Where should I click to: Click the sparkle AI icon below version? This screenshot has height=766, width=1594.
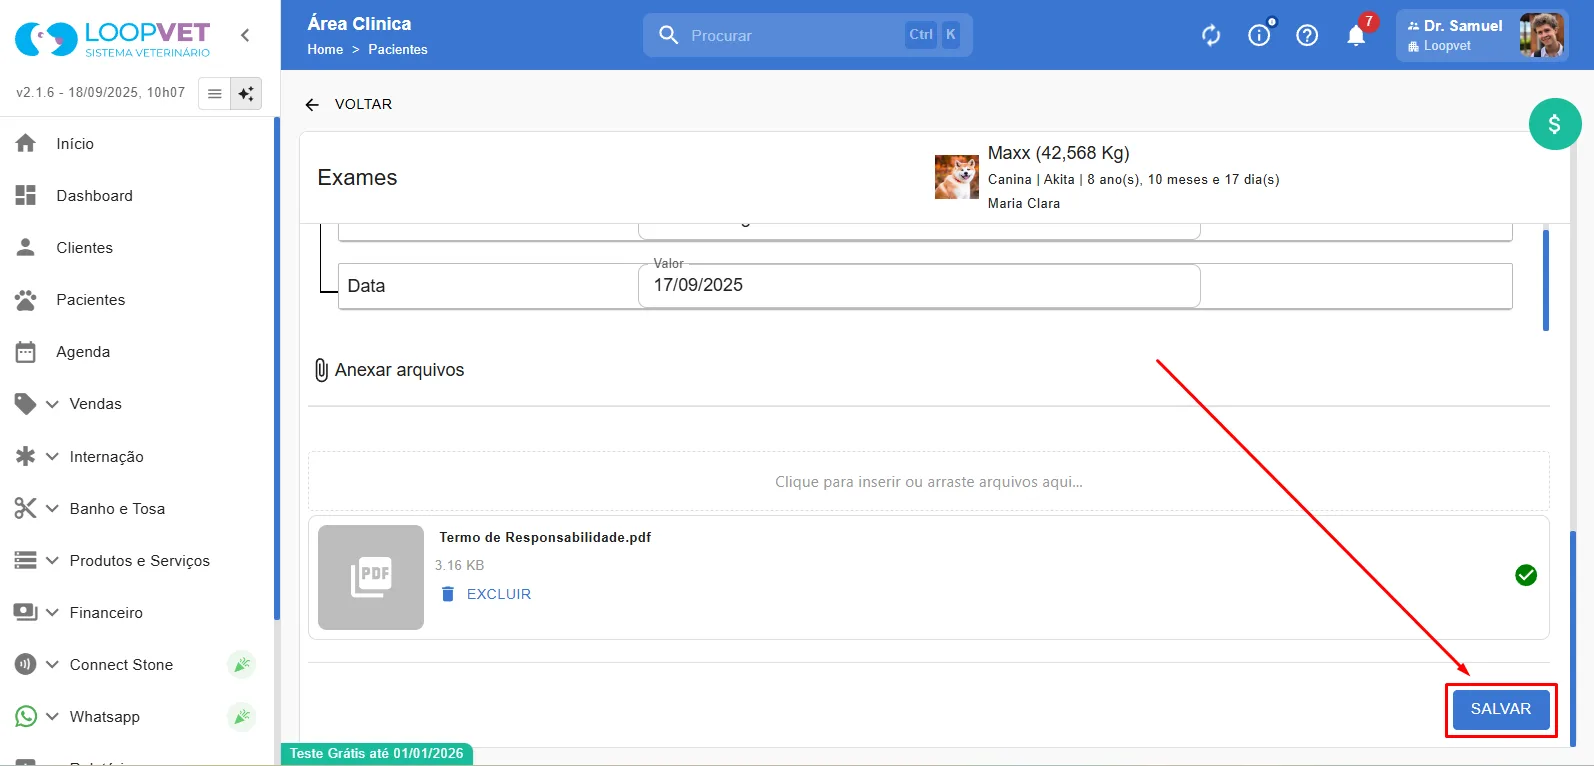(246, 93)
